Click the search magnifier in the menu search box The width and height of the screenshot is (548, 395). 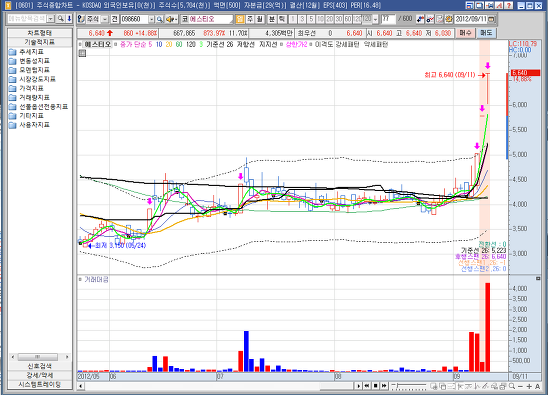[x=61, y=19]
